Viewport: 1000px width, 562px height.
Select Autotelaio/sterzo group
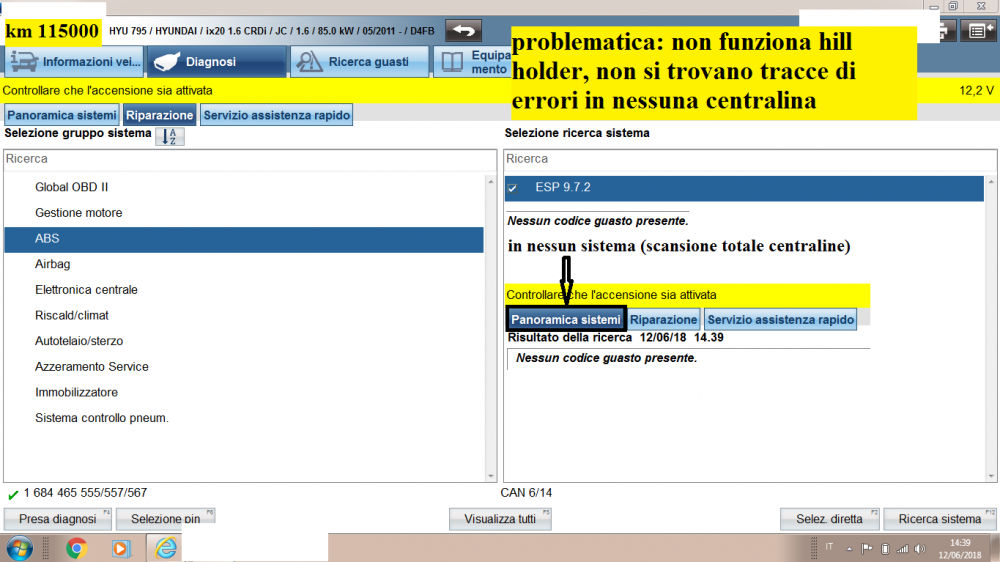(244, 341)
